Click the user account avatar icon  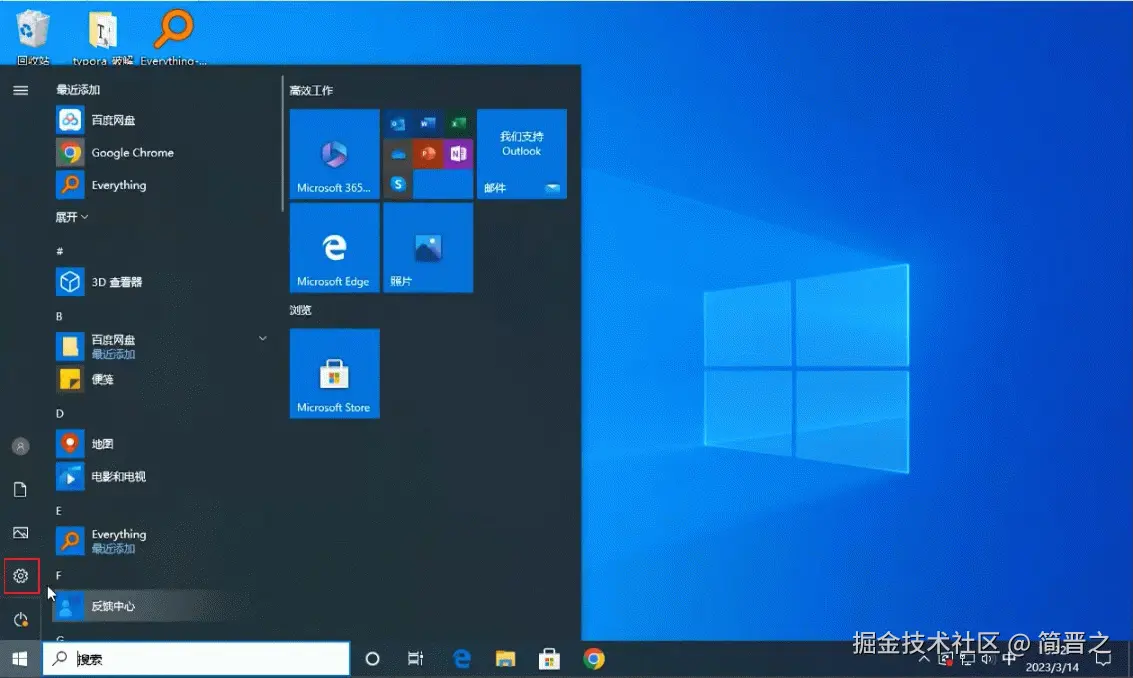20,446
